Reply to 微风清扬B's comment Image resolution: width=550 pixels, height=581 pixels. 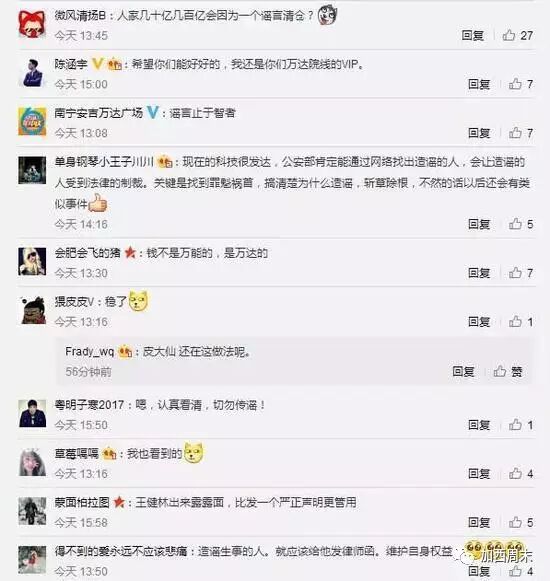[x=473, y=36]
